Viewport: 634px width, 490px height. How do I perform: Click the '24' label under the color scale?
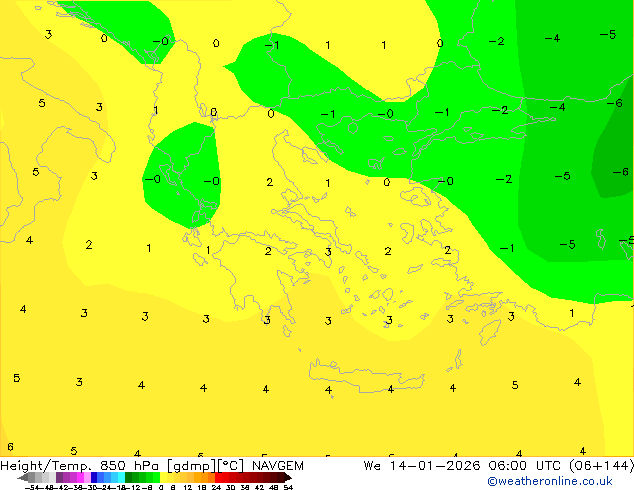click(216, 487)
